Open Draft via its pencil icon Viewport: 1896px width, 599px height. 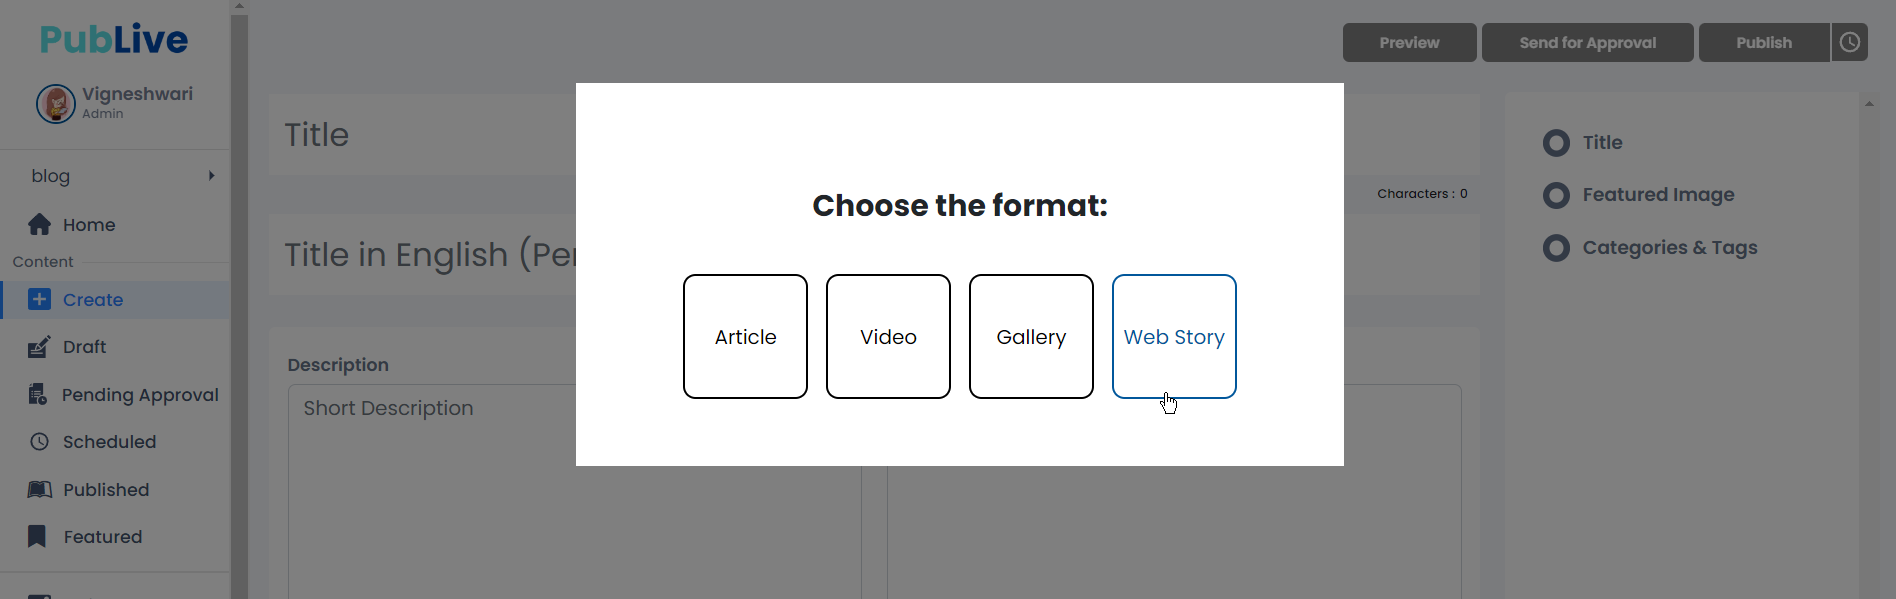pyautogui.click(x=39, y=347)
